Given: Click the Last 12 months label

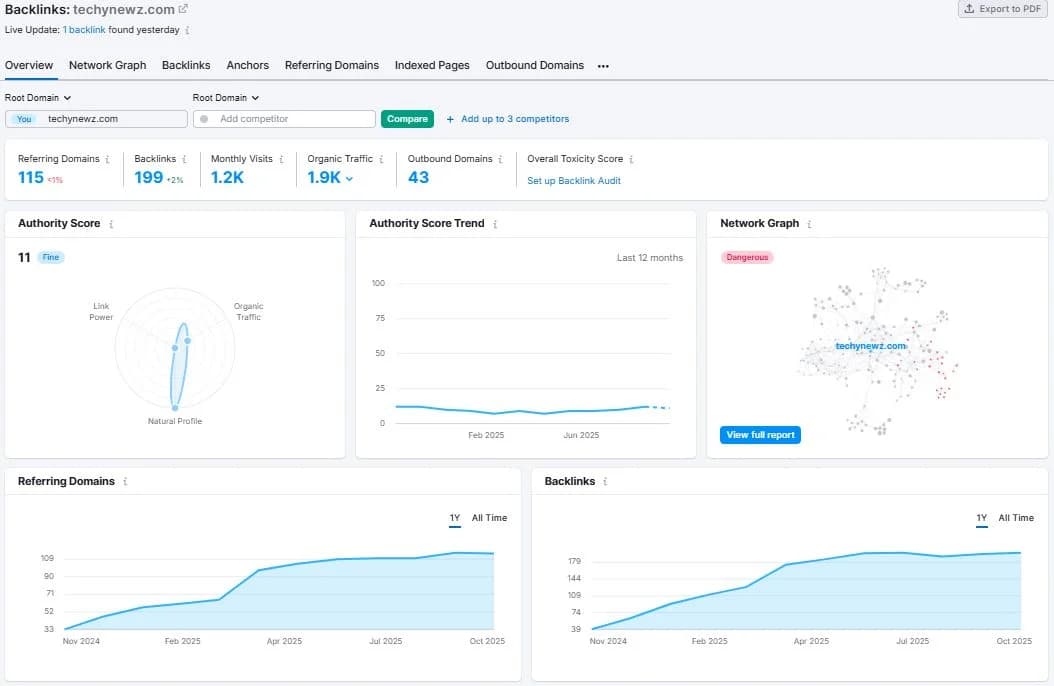Looking at the screenshot, I should pyautogui.click(x=650, y=258).
